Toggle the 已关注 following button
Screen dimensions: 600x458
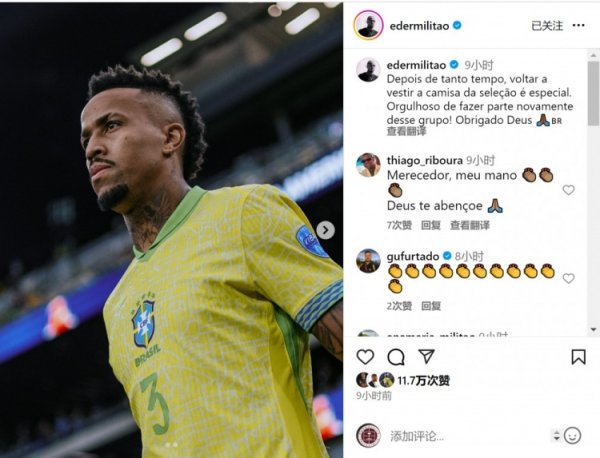click(547, 26)
